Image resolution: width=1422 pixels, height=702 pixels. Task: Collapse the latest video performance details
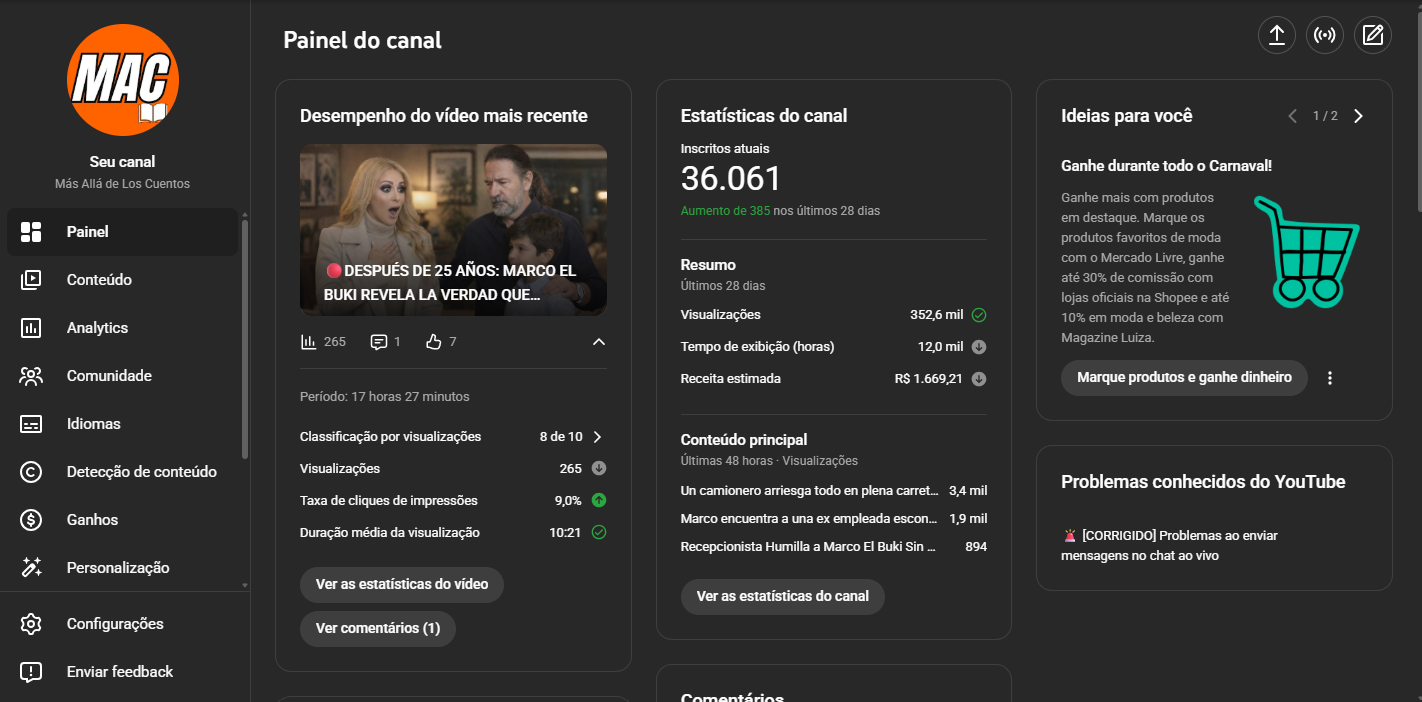click(598, 342)
